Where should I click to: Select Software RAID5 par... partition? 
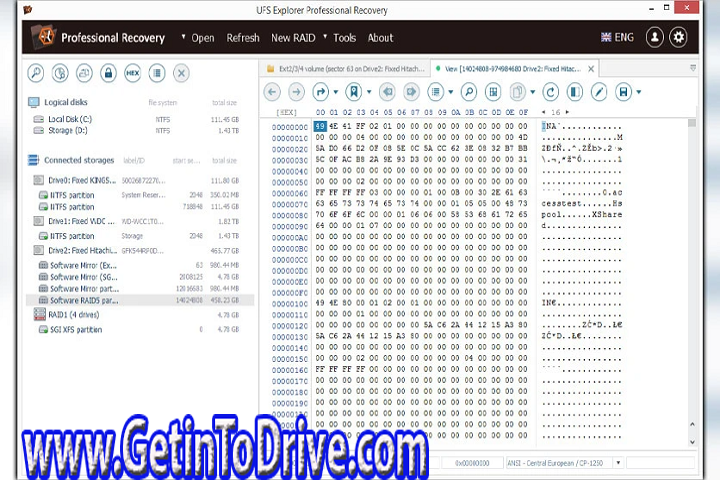[140, 300]
